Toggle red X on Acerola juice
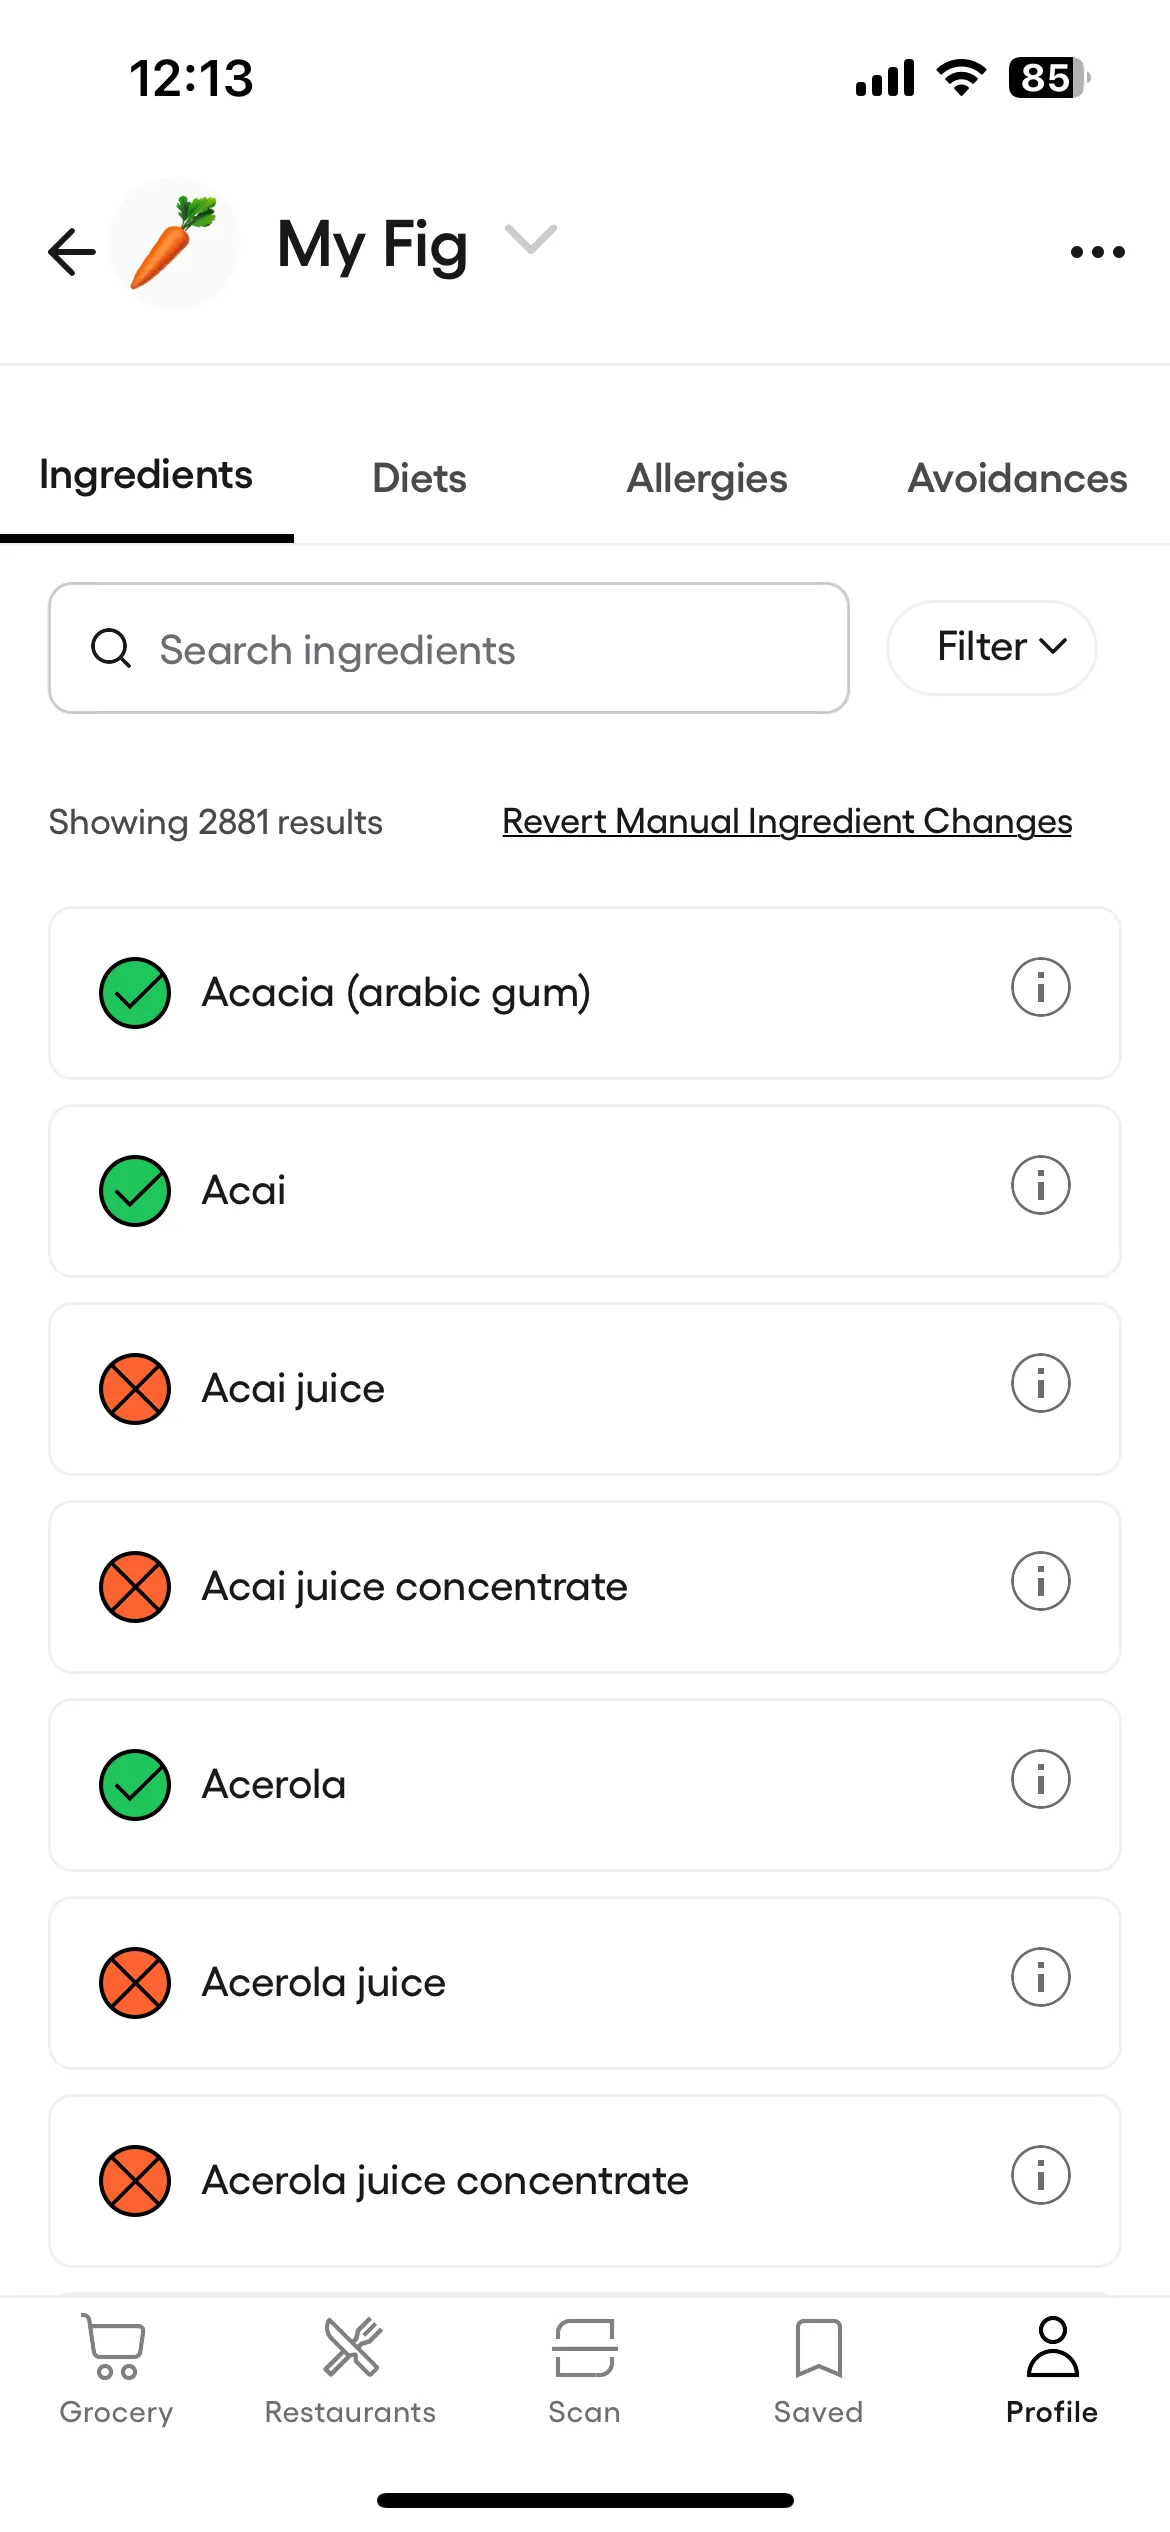 135,1983
